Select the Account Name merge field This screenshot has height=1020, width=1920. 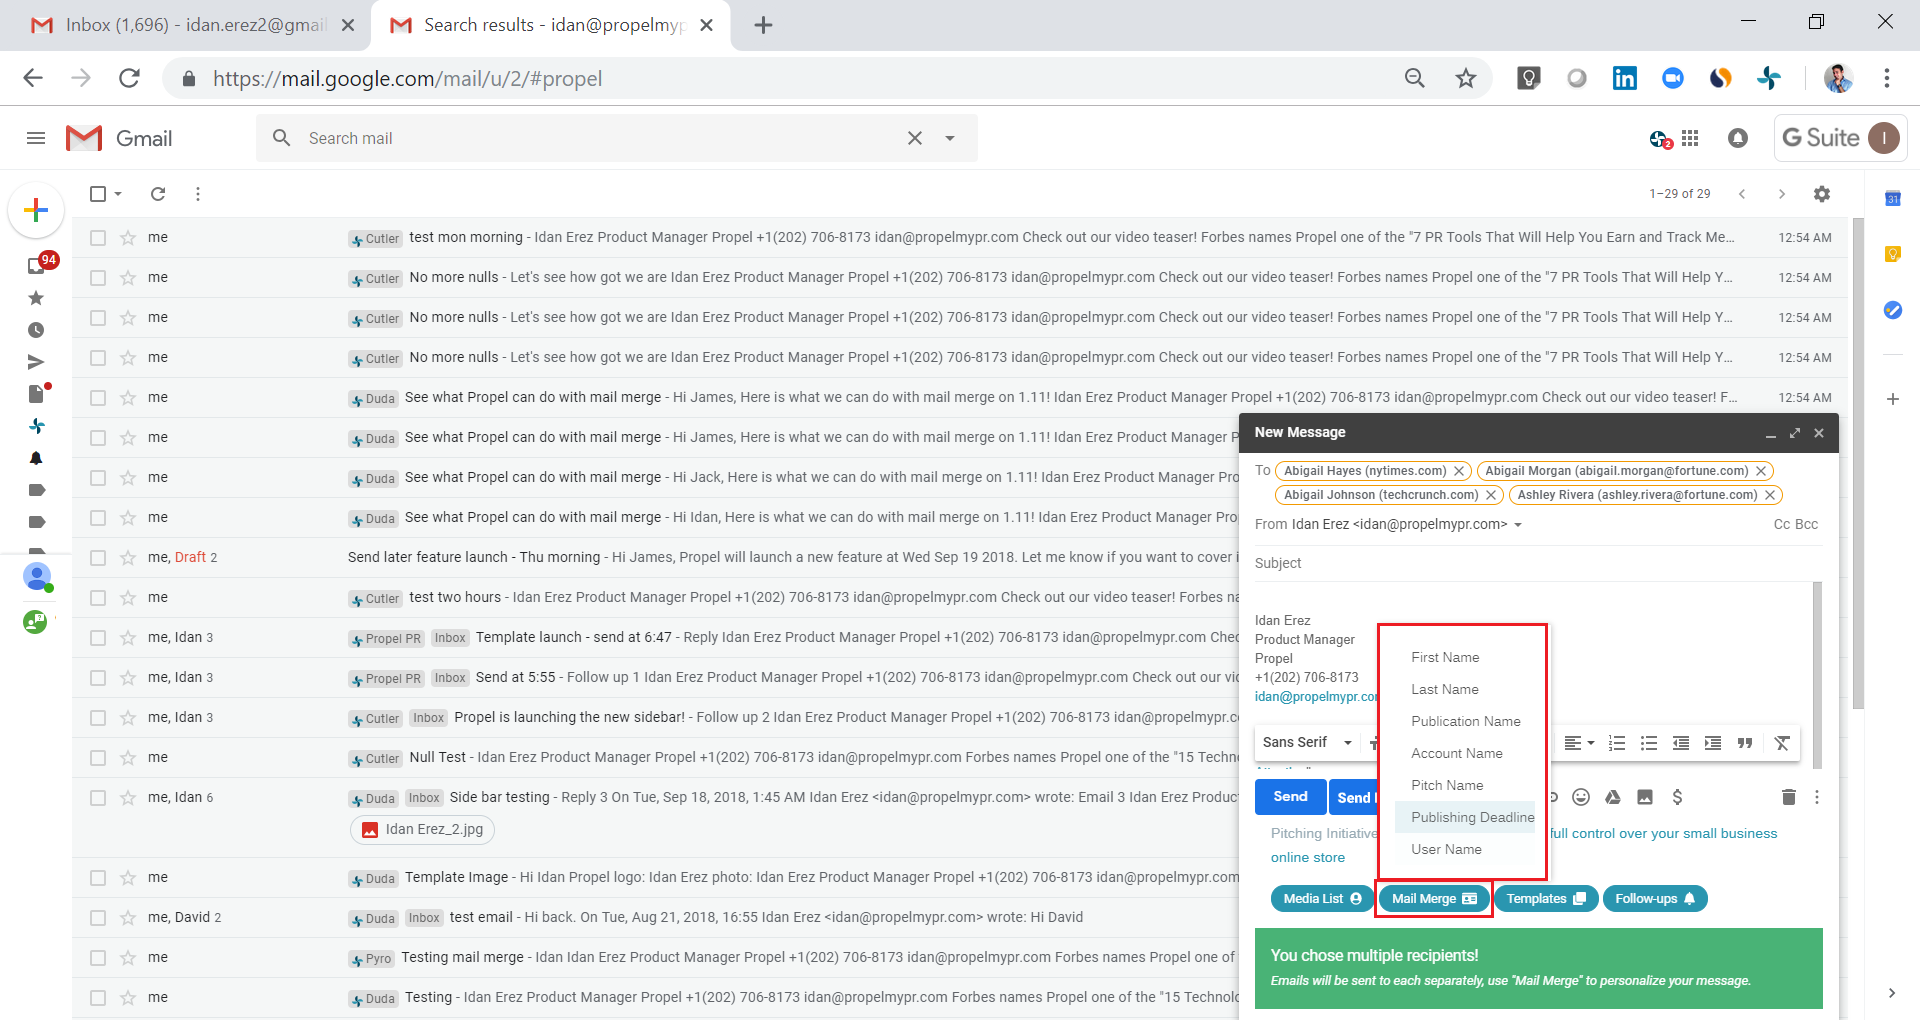tap(1457, 753)
